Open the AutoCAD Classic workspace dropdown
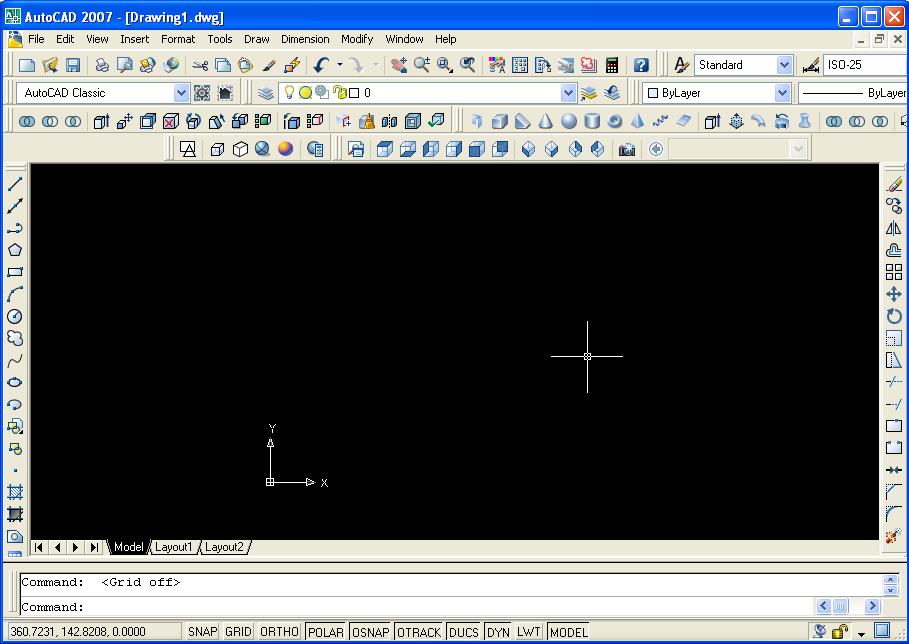The width and height of the screenshot is (909, 644). click(181, 93)
